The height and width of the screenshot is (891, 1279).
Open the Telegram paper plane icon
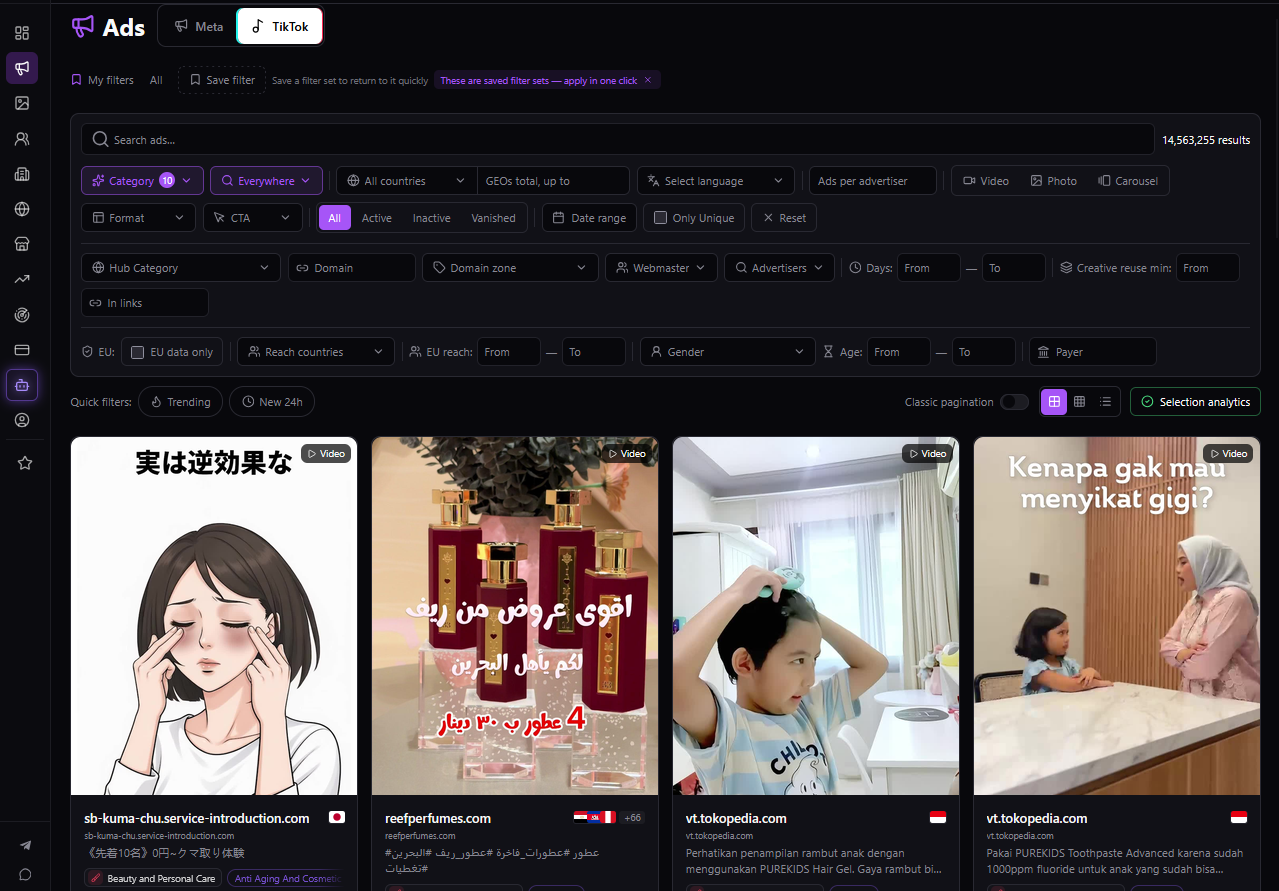pos(25,845)
